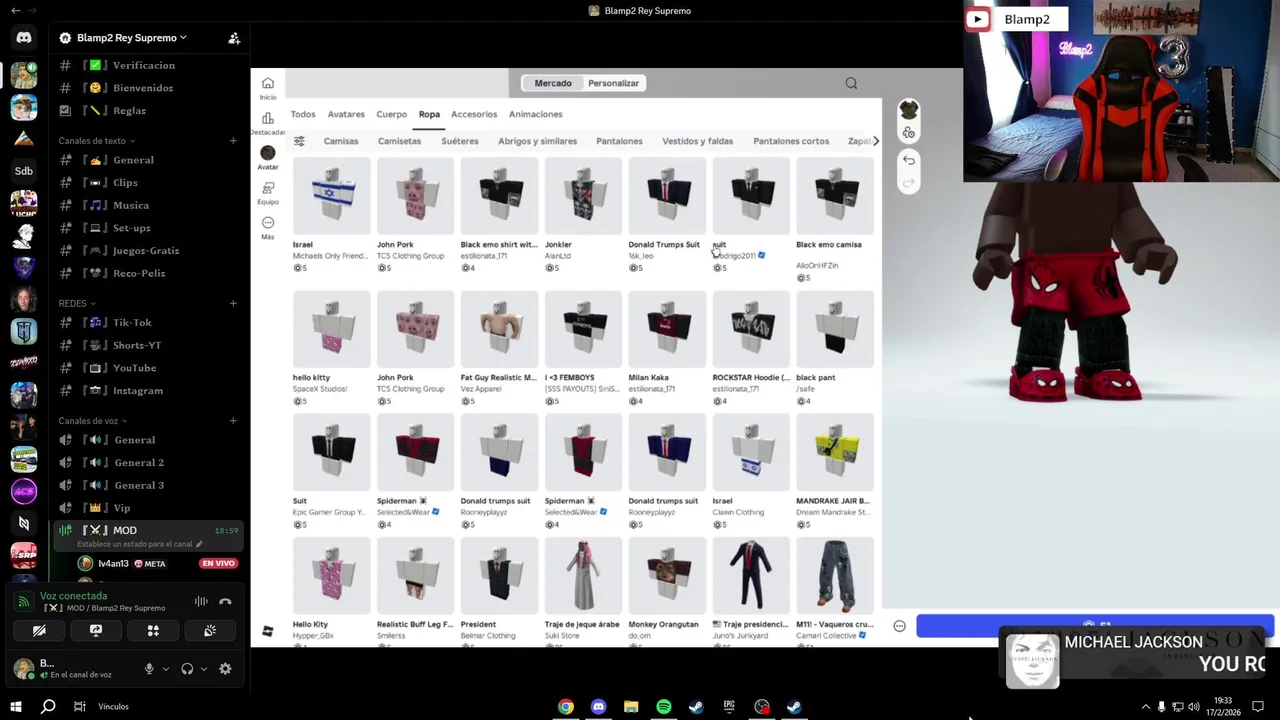
Task: Disconnect from voice with hang-up icon
Action: coord(225,601)
